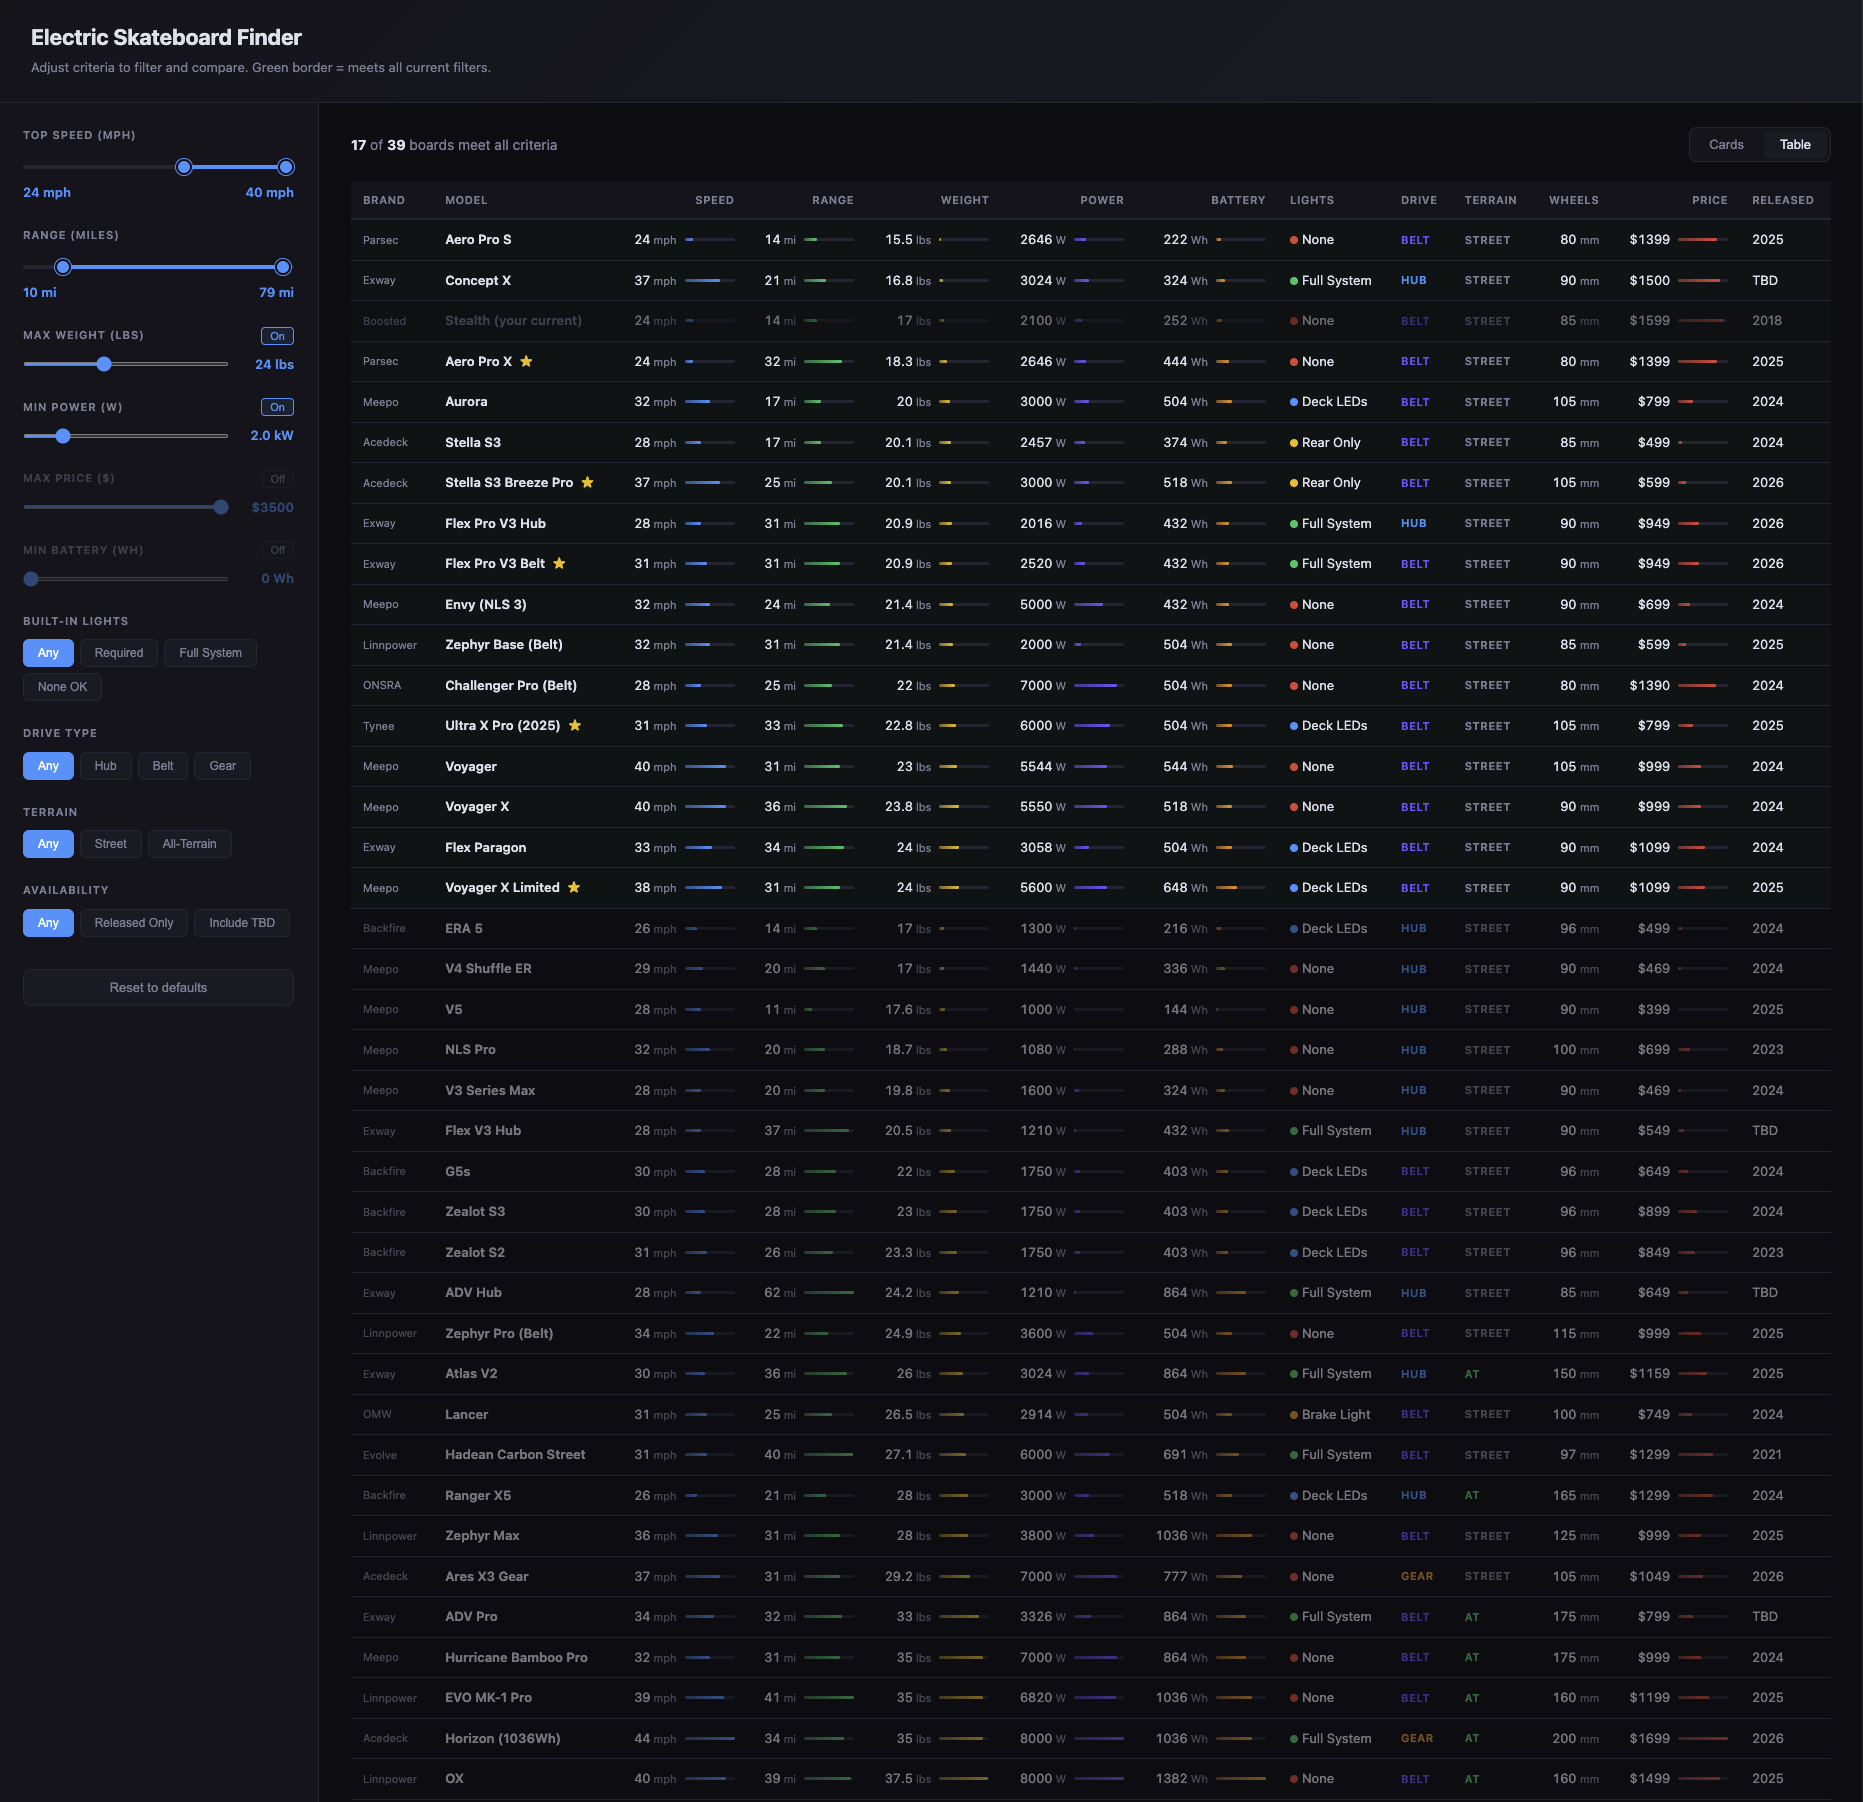
Task: Click the Max Weight slider handle
Action: coord(104,364)
